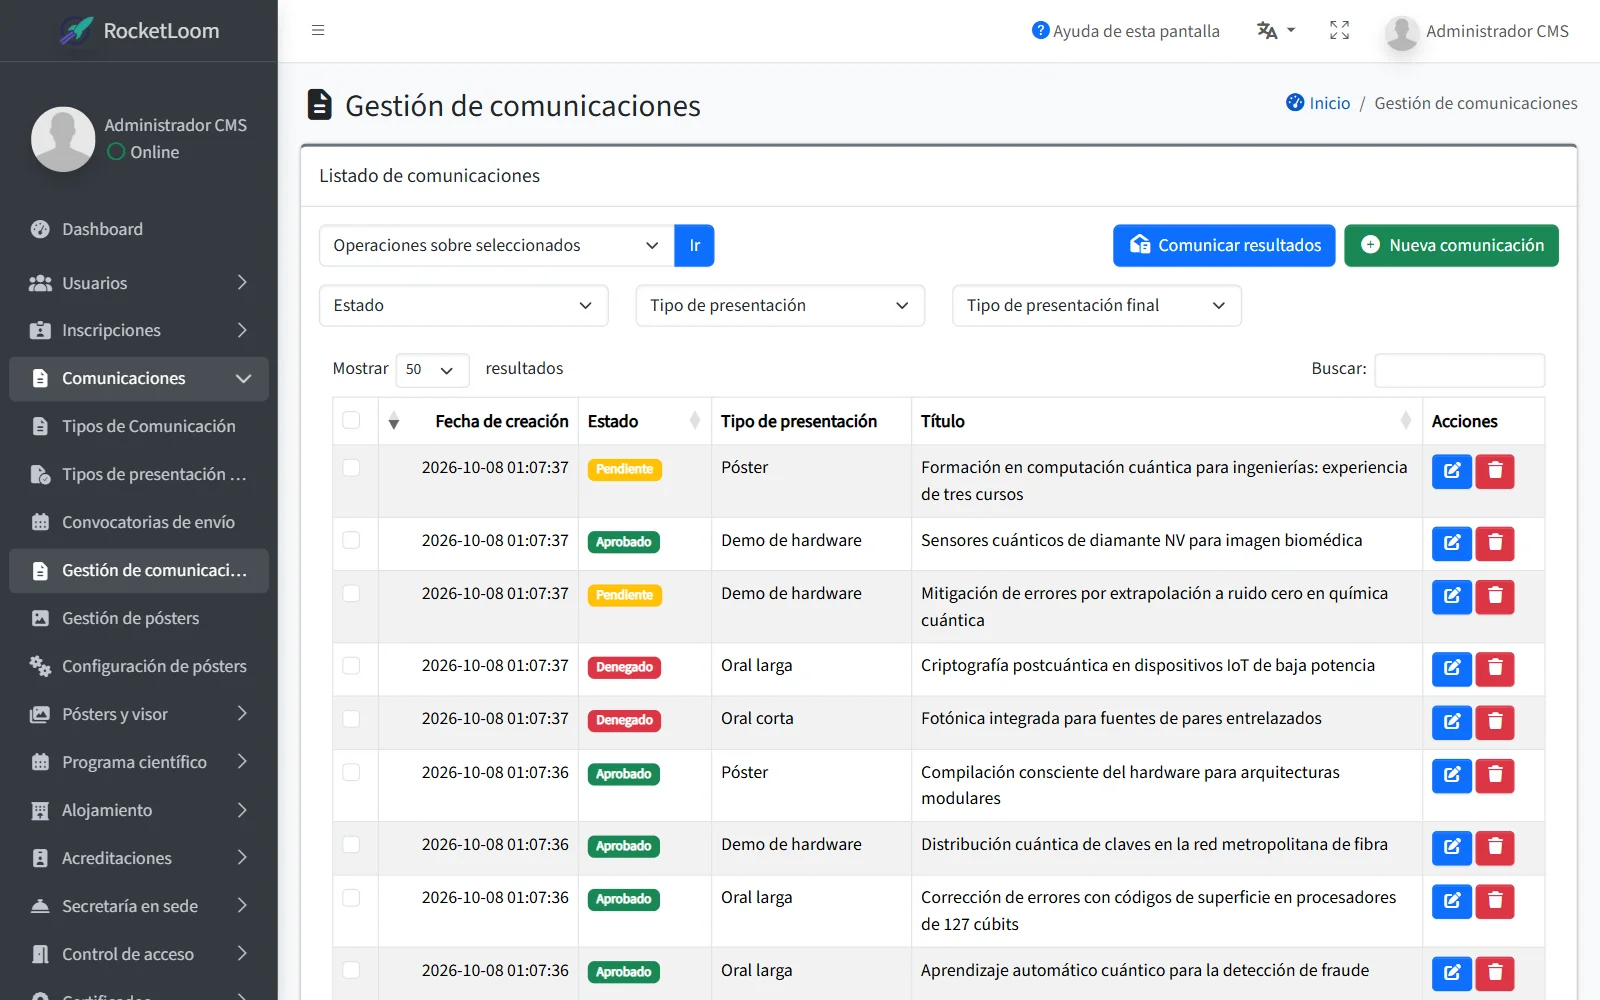Edit the Distribución cuántica de claves row

[1452, 847]
